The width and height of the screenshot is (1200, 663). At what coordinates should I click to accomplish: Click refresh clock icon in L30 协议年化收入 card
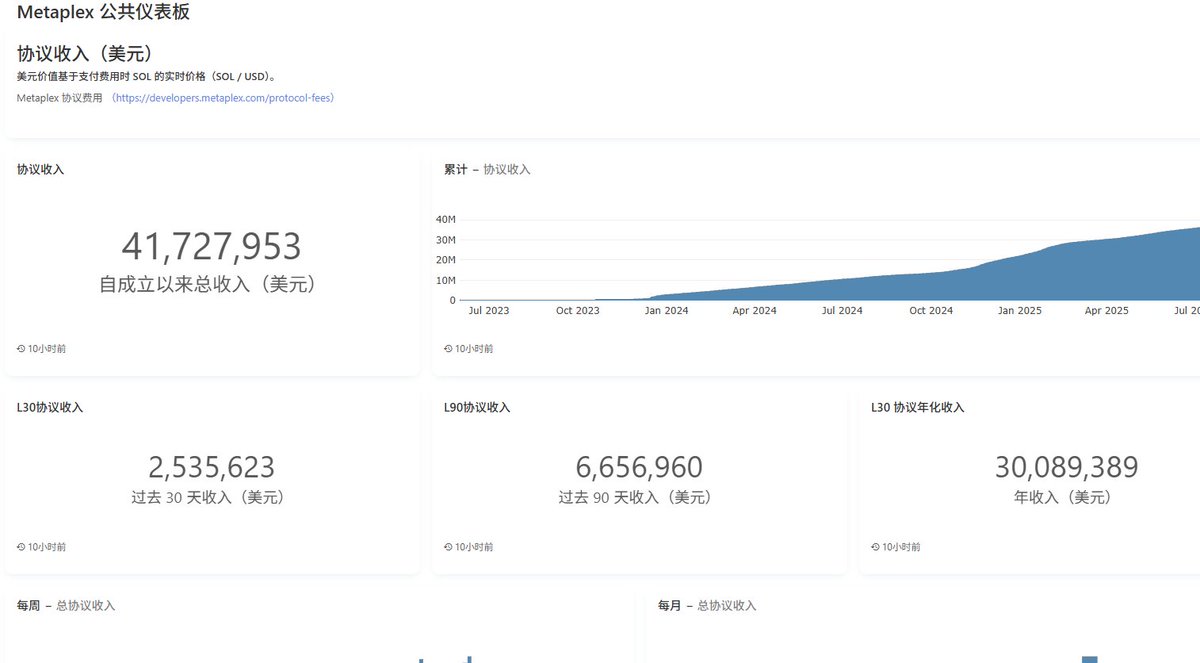(x=875, y=547)
